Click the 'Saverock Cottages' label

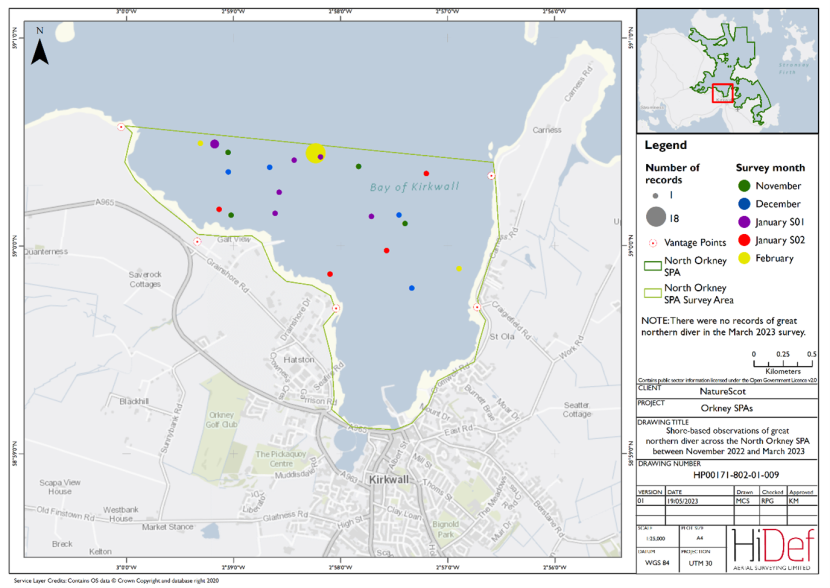145,279
